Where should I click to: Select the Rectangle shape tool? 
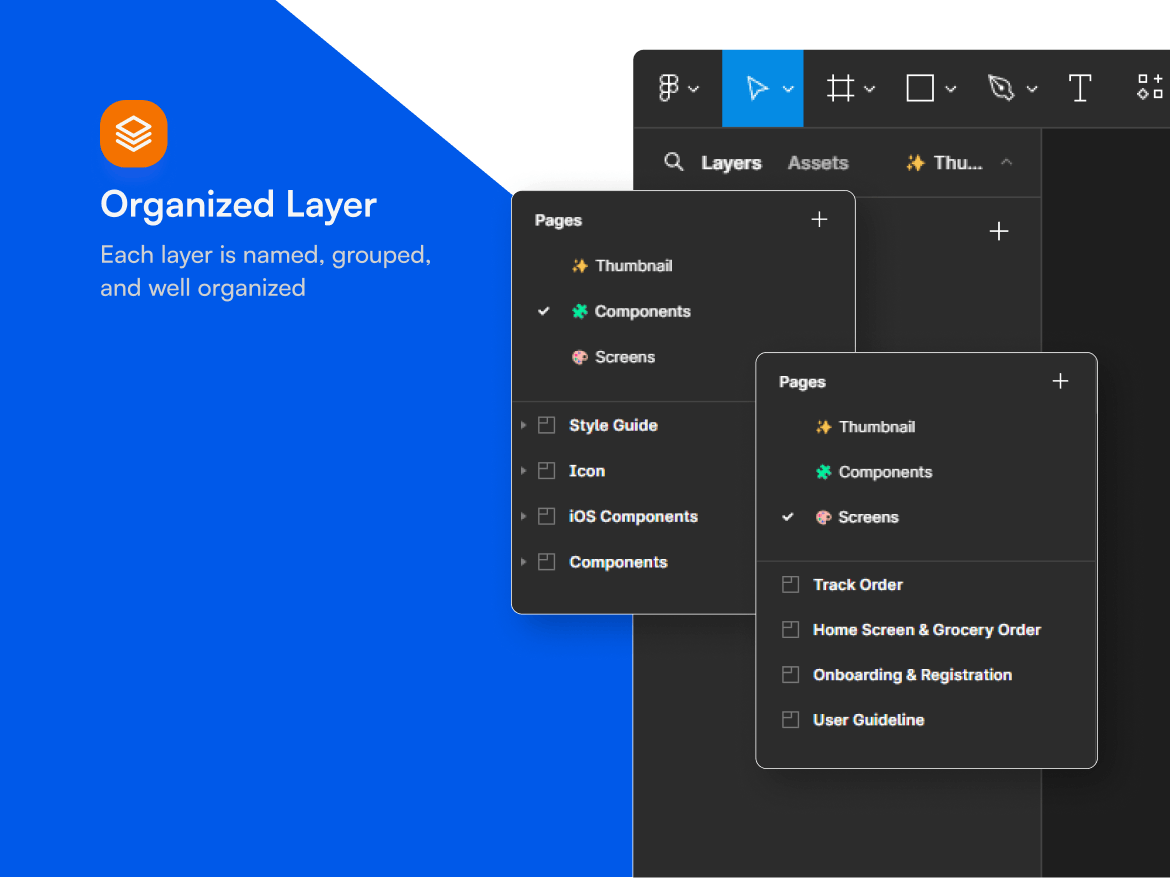920,88
